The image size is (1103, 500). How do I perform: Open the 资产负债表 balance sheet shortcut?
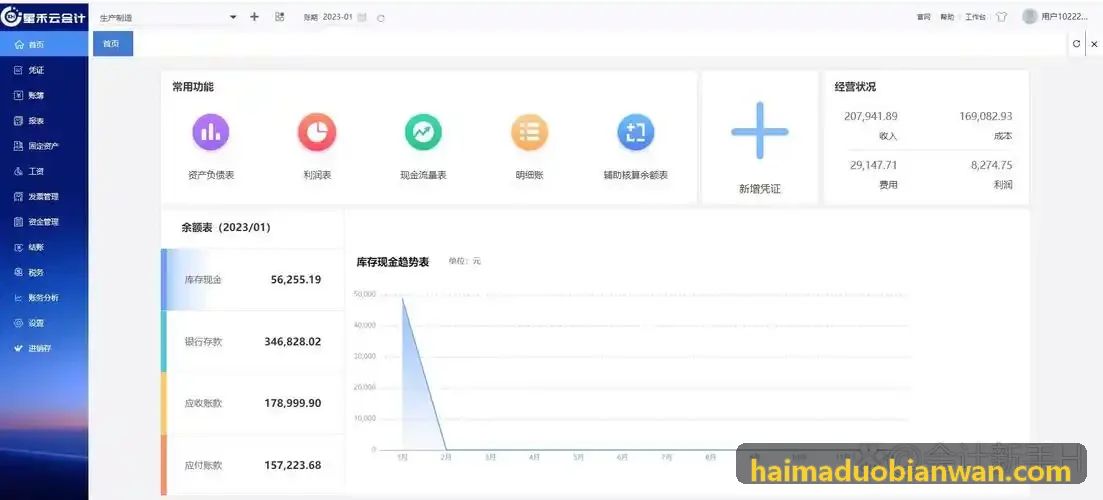click(x=211, y=148)
